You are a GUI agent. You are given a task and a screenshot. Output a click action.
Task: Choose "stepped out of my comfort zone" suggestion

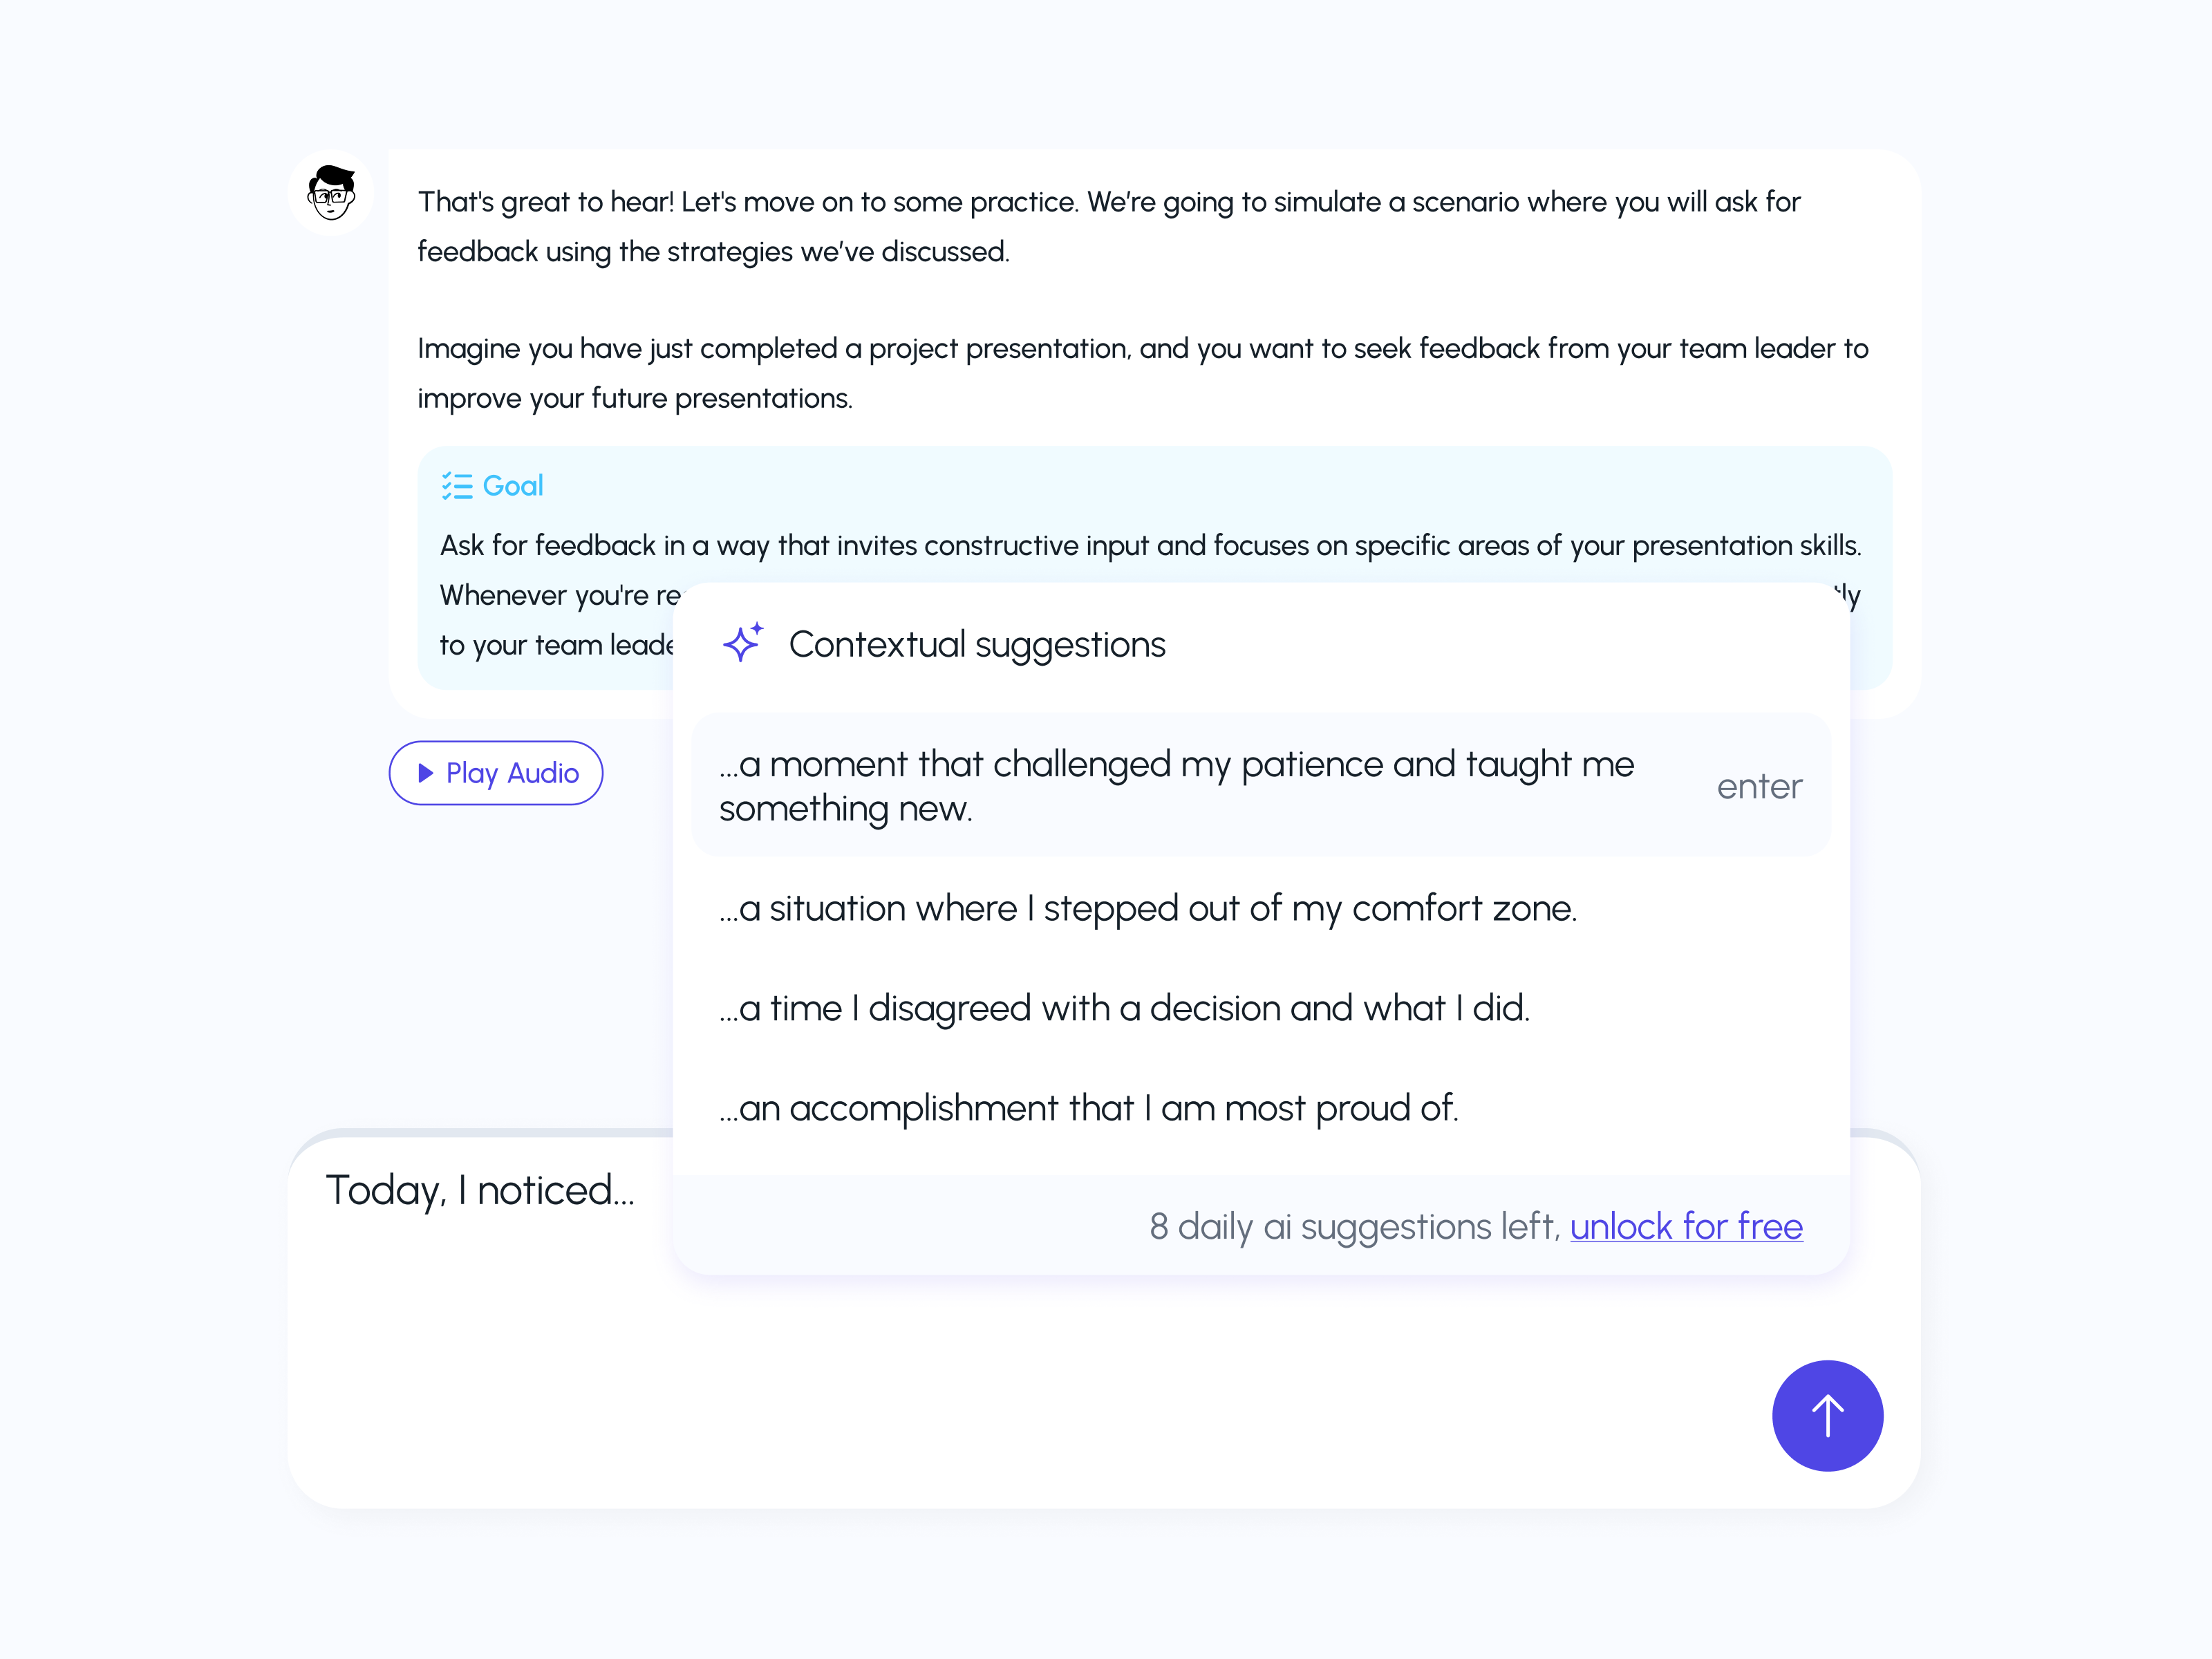[1147, 908]
